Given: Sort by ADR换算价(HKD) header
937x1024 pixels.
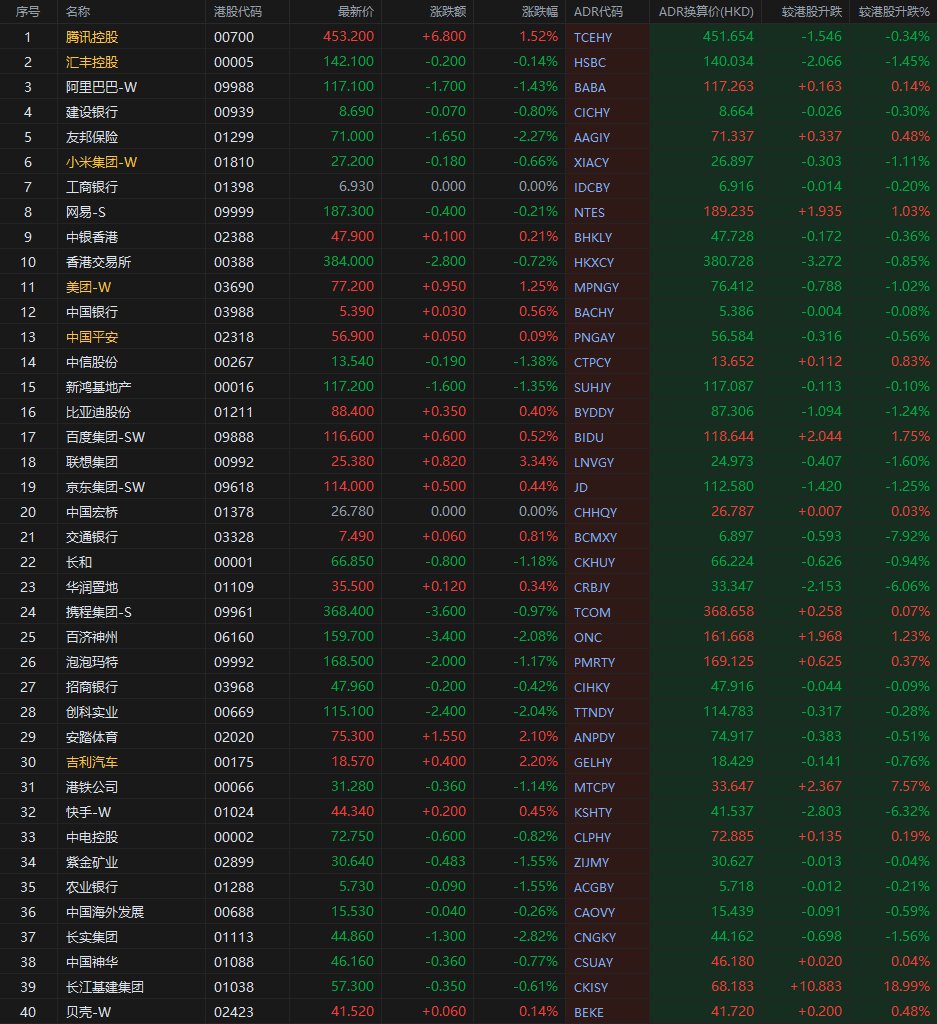Looking at the screenshot, I should (x=706, y=12).
